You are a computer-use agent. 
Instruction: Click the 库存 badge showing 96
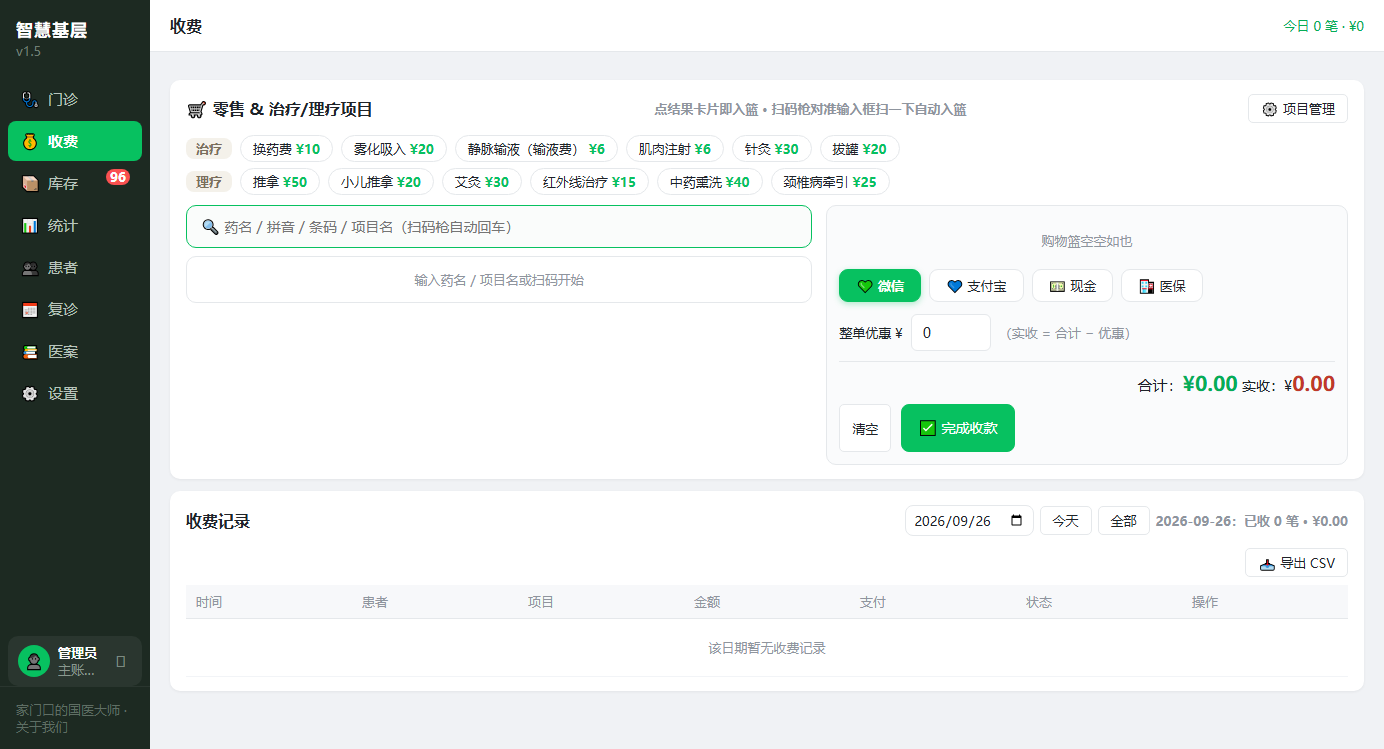coord(118,177)
